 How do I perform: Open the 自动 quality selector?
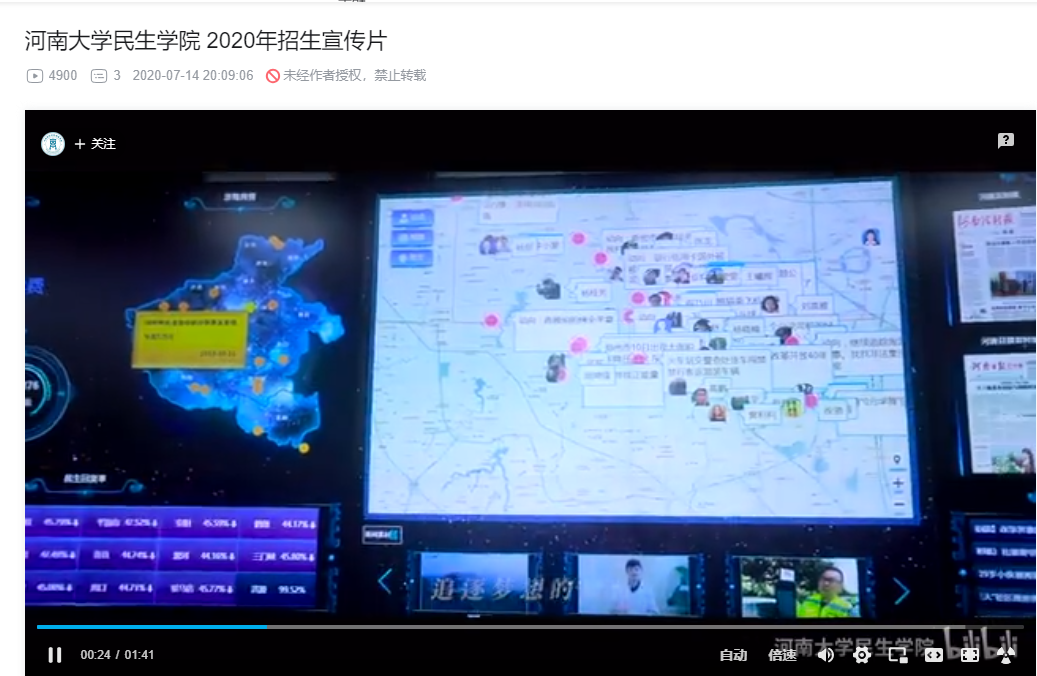tap(733, 655)
